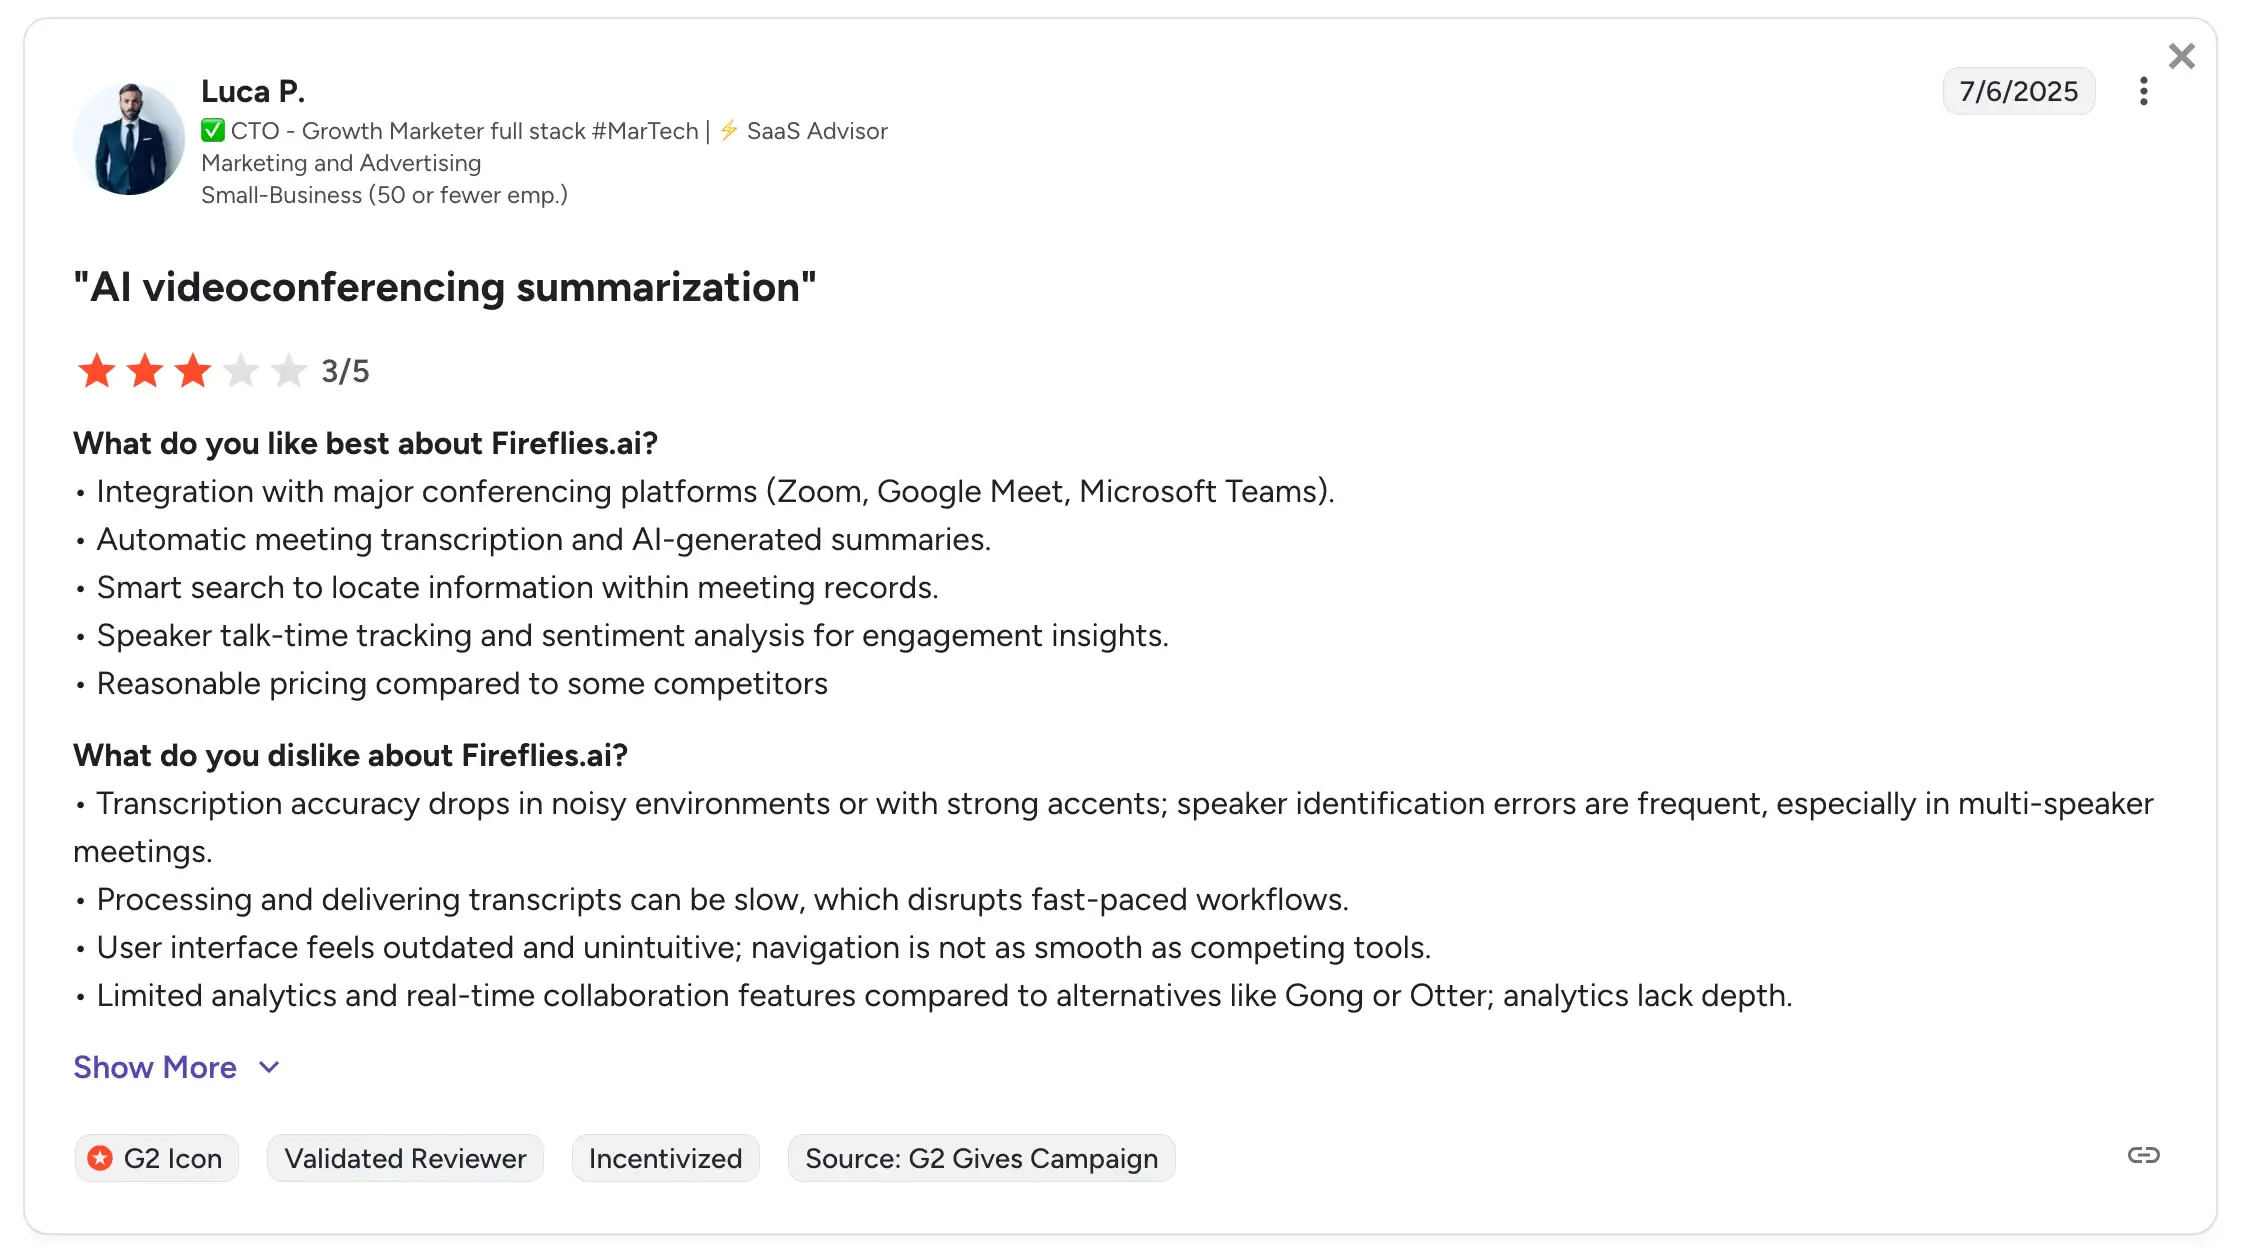Click the "AI videoconferencing summarization" review title

pyautogui.click(x=445, y=288)
